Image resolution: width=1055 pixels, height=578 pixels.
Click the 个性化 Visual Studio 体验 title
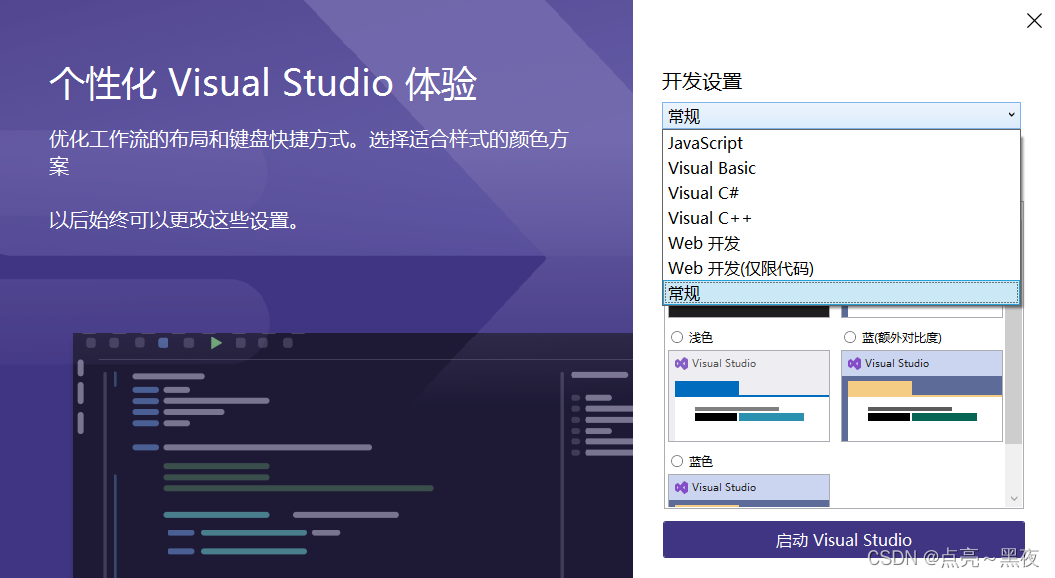[263, 83]
